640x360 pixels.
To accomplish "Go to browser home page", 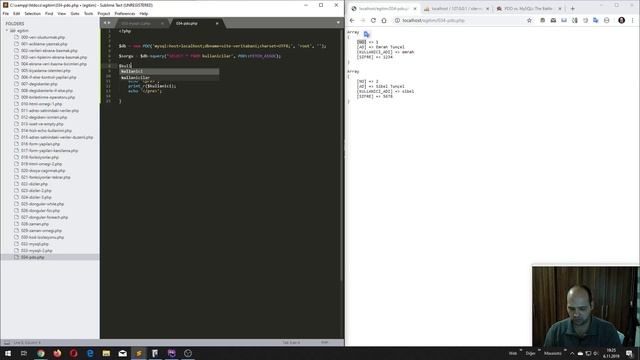I will pos(384,20).
